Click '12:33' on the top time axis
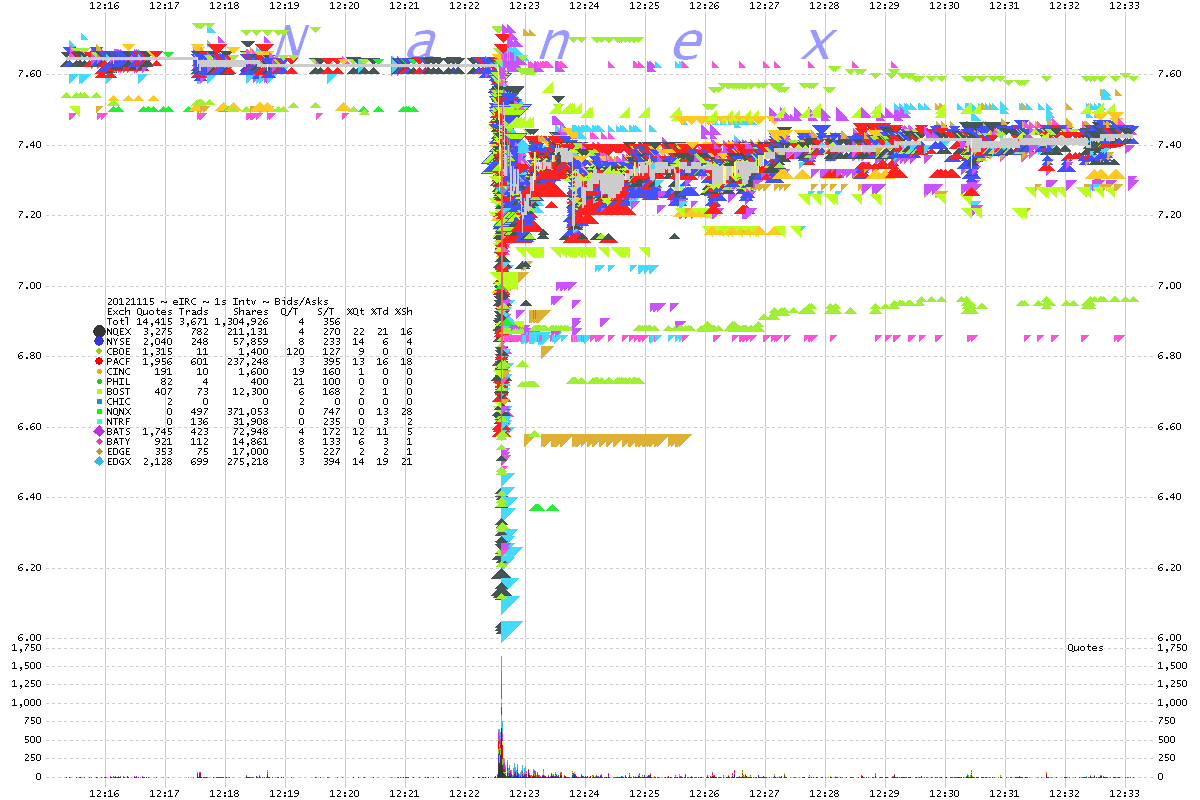This screenshot has width=1200, height=800. pyautogui.click(x=1124, y=6)
